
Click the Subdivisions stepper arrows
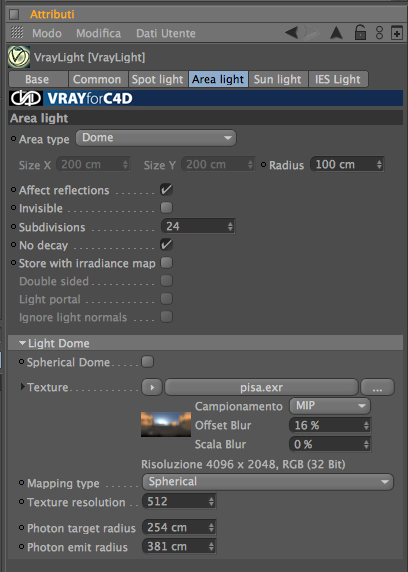tap(230, 227)
